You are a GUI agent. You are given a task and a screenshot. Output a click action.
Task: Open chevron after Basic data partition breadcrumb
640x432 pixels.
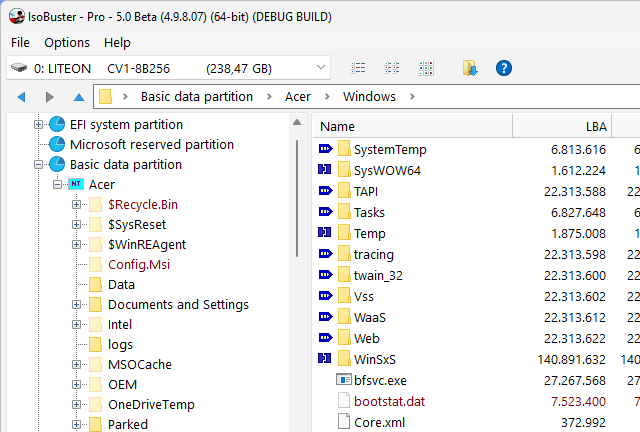tap(269, 97)
